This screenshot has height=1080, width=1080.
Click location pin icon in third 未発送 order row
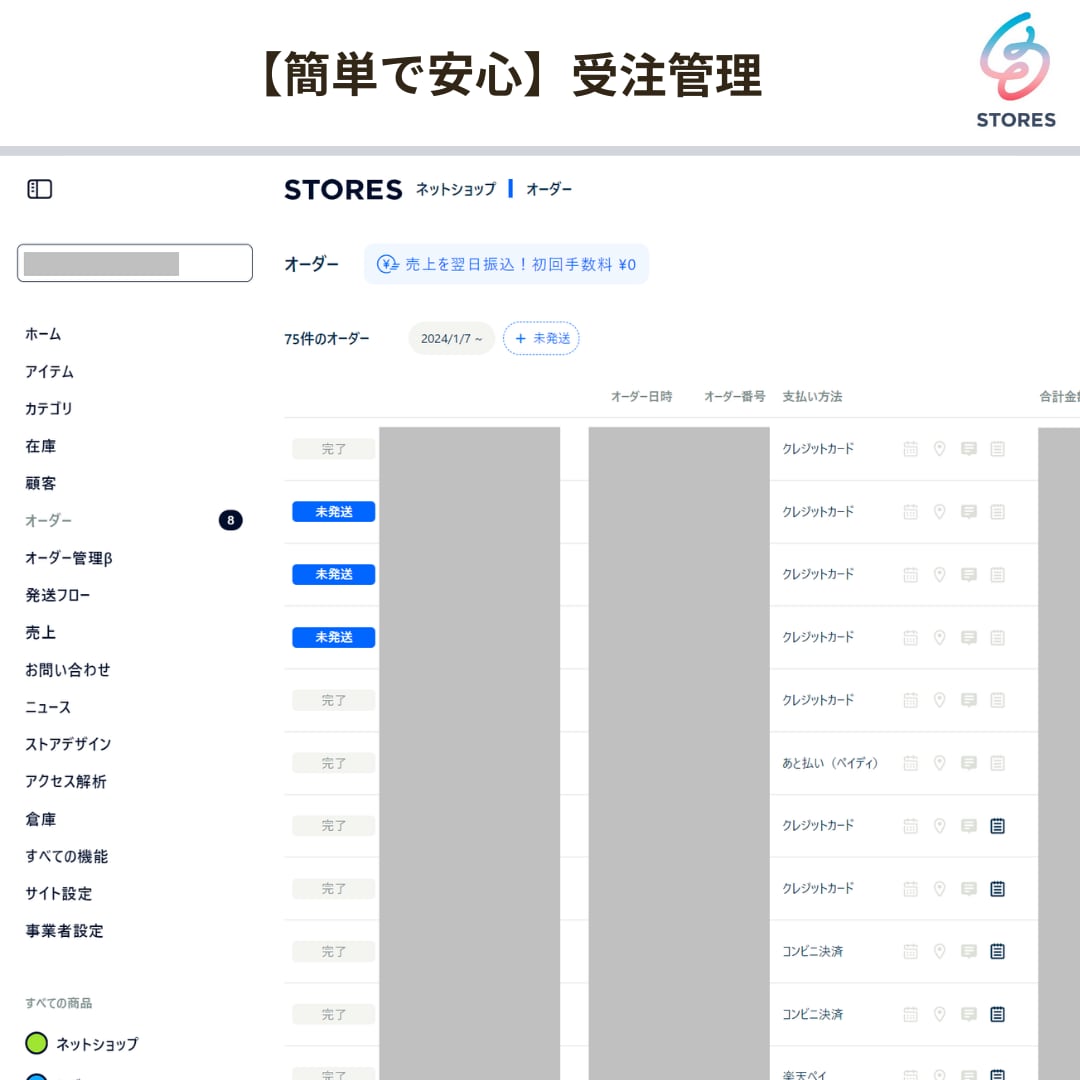point(939,637)
